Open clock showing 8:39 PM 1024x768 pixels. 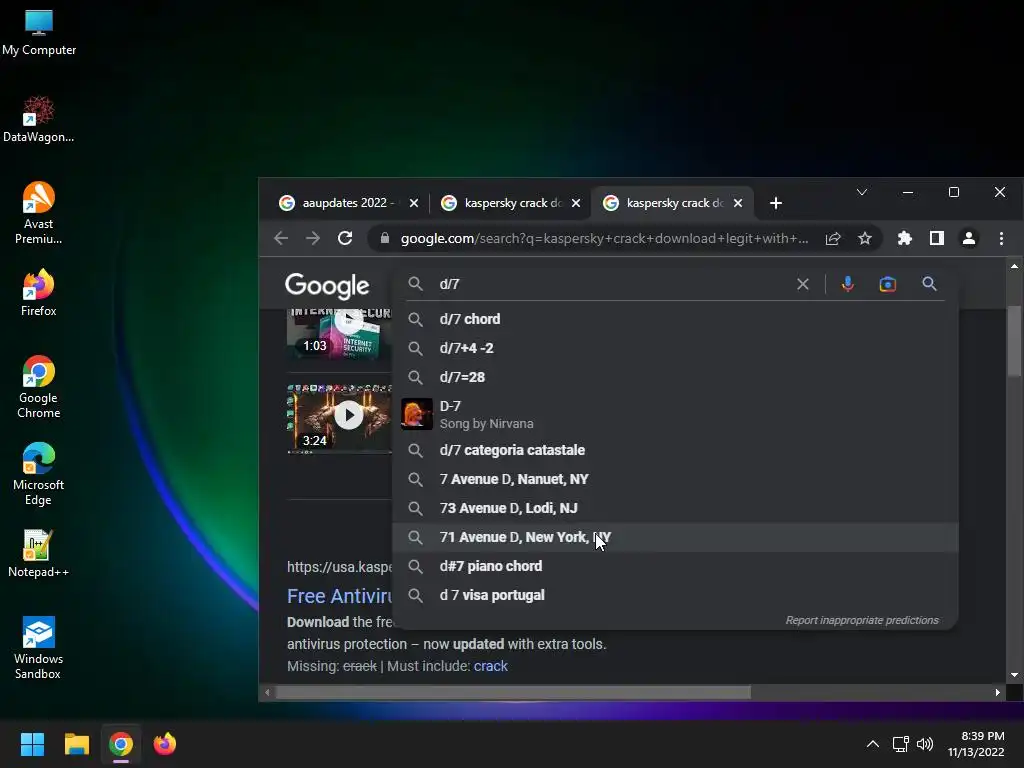point(976,744)
